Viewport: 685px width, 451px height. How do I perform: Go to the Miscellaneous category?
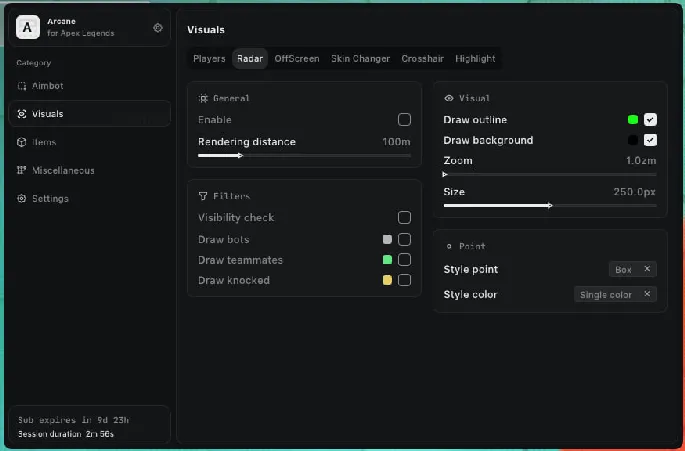[63, 170]
